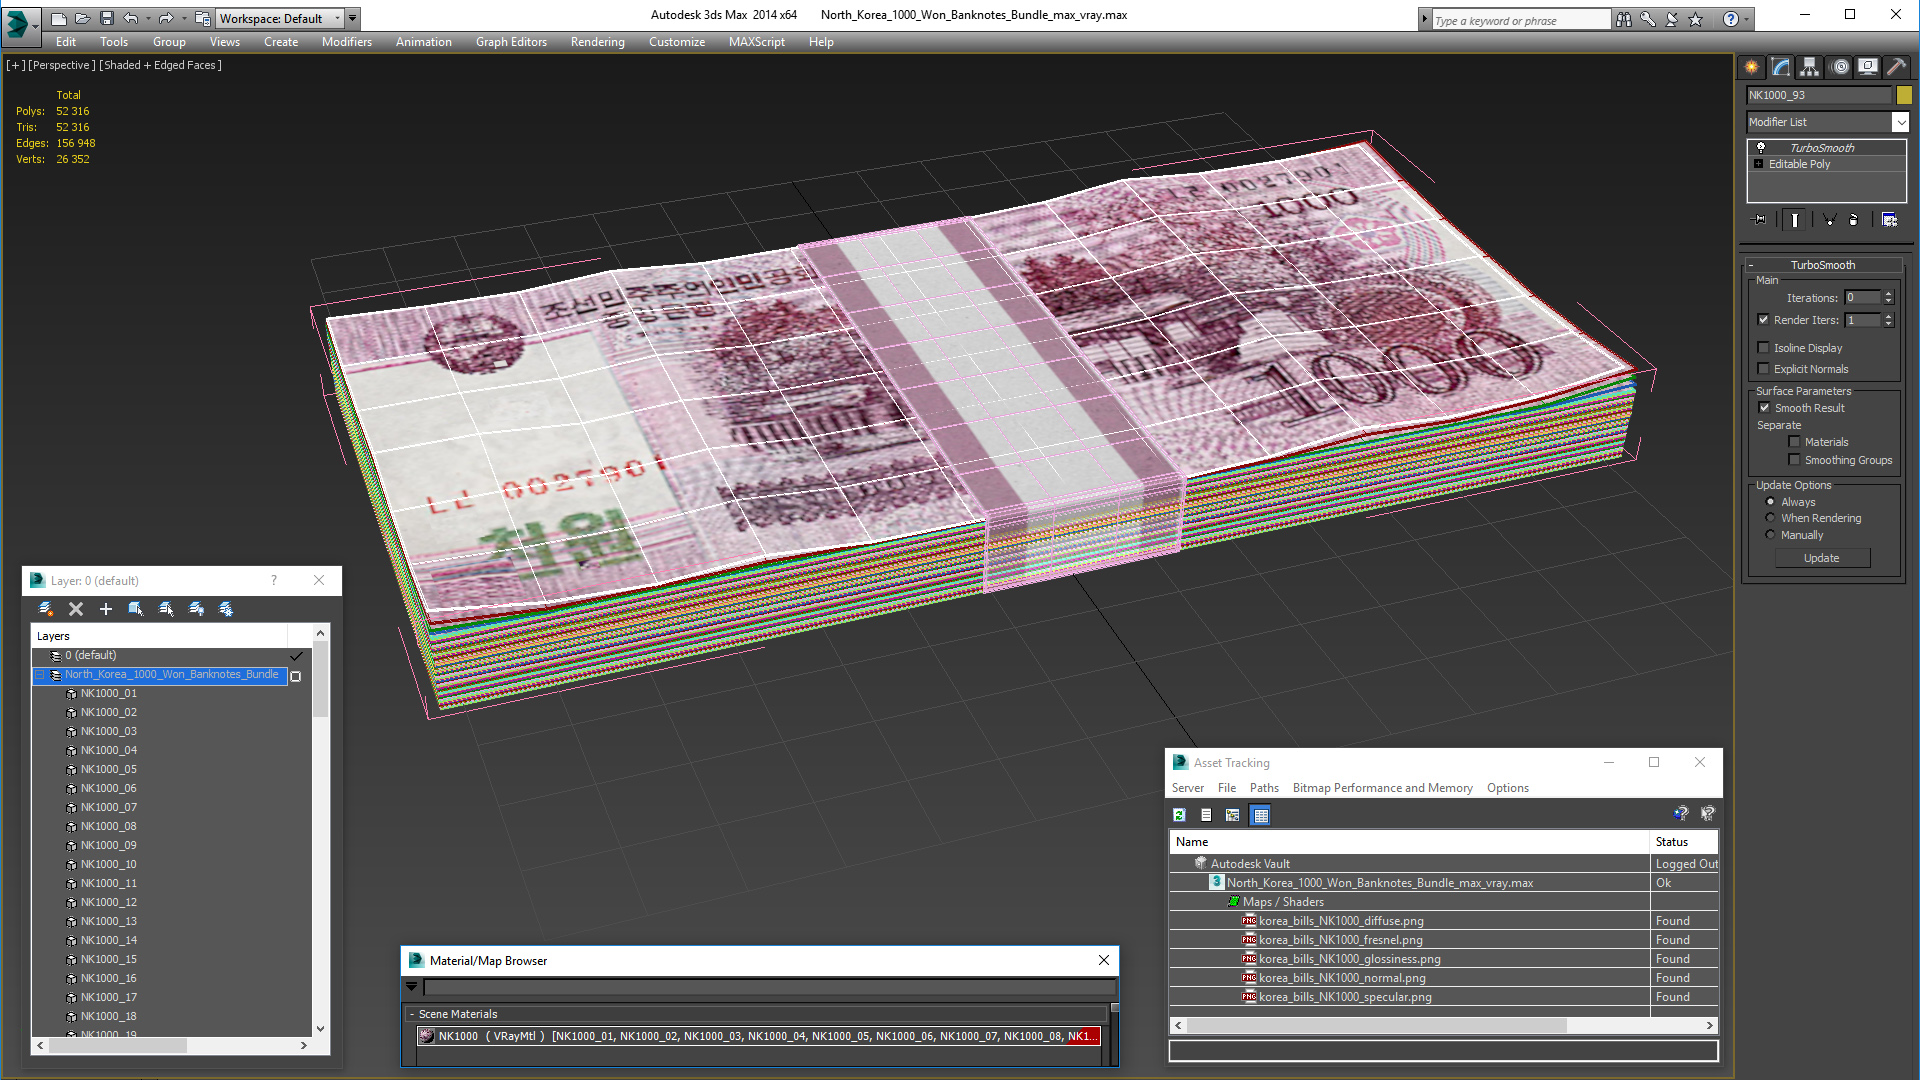Screen dimensions: 1920x1080
Task: Open the Display command panel tab
Action: click(1868, 67)
